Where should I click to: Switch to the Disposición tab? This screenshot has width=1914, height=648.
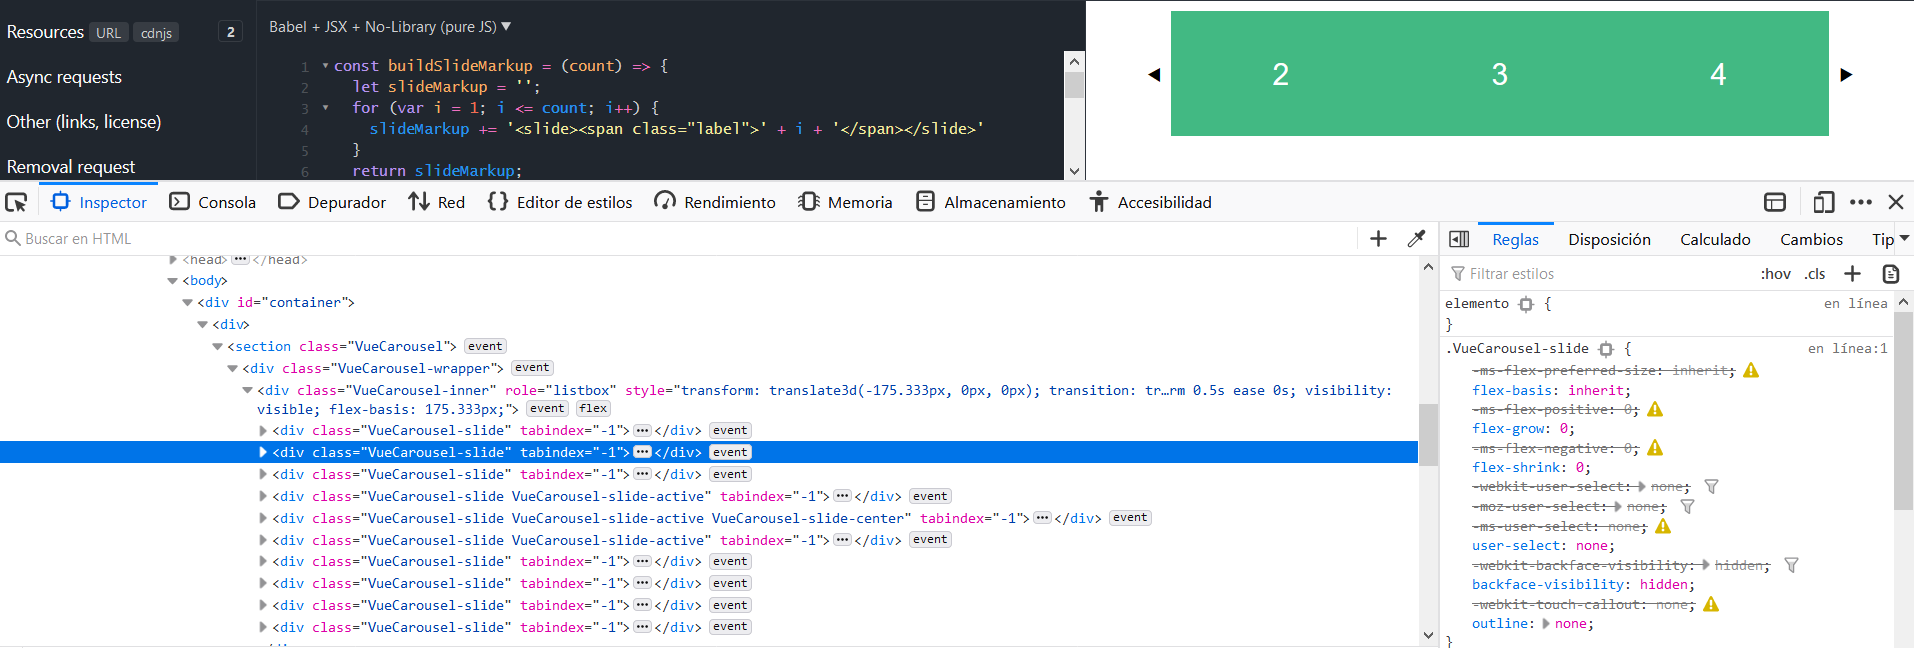coord(1609,240)
